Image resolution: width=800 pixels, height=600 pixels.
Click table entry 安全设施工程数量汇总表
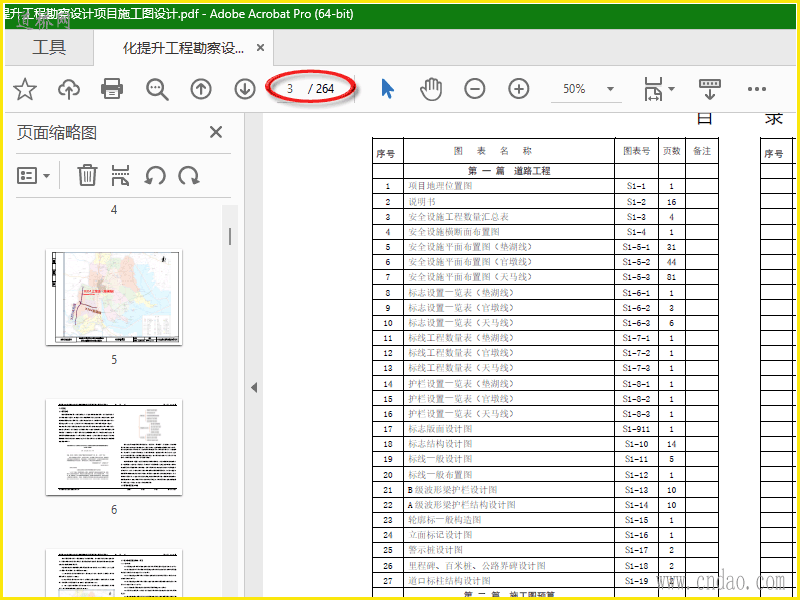point(458,217)
